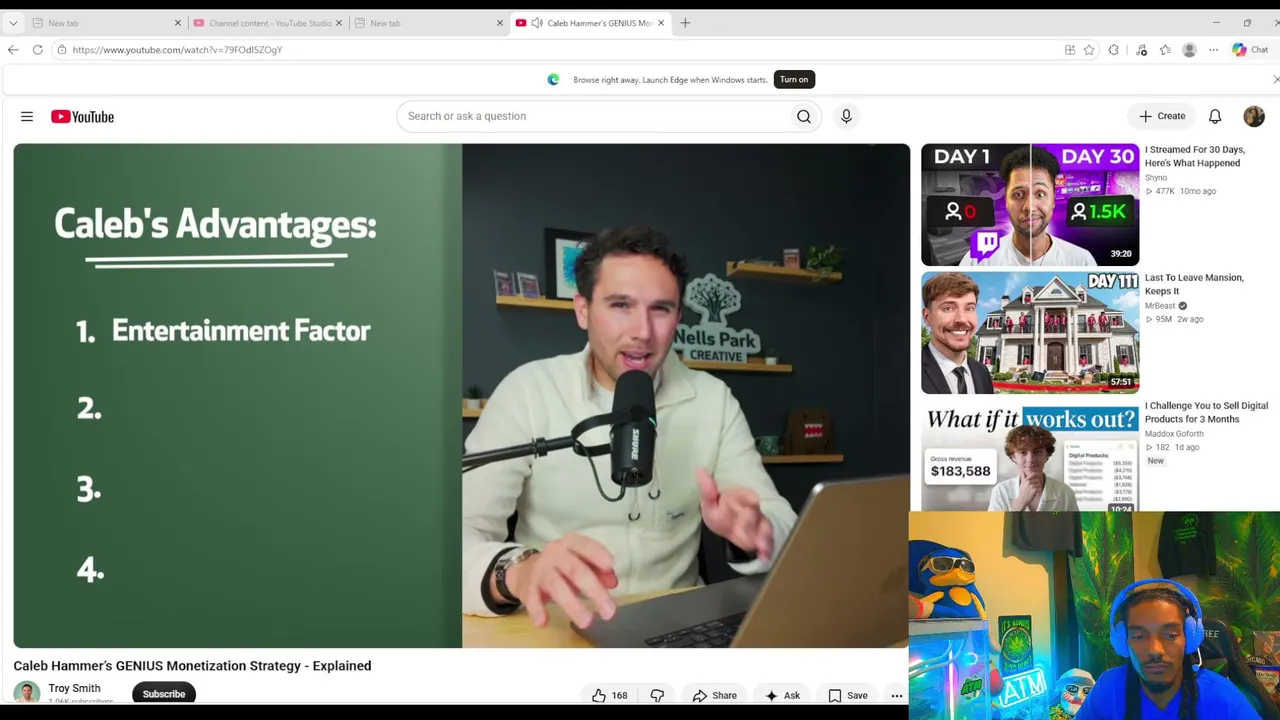Screen dimensions: 1280x720
Task: Open Troy Smith channel name link
Action: coord(74,688)
